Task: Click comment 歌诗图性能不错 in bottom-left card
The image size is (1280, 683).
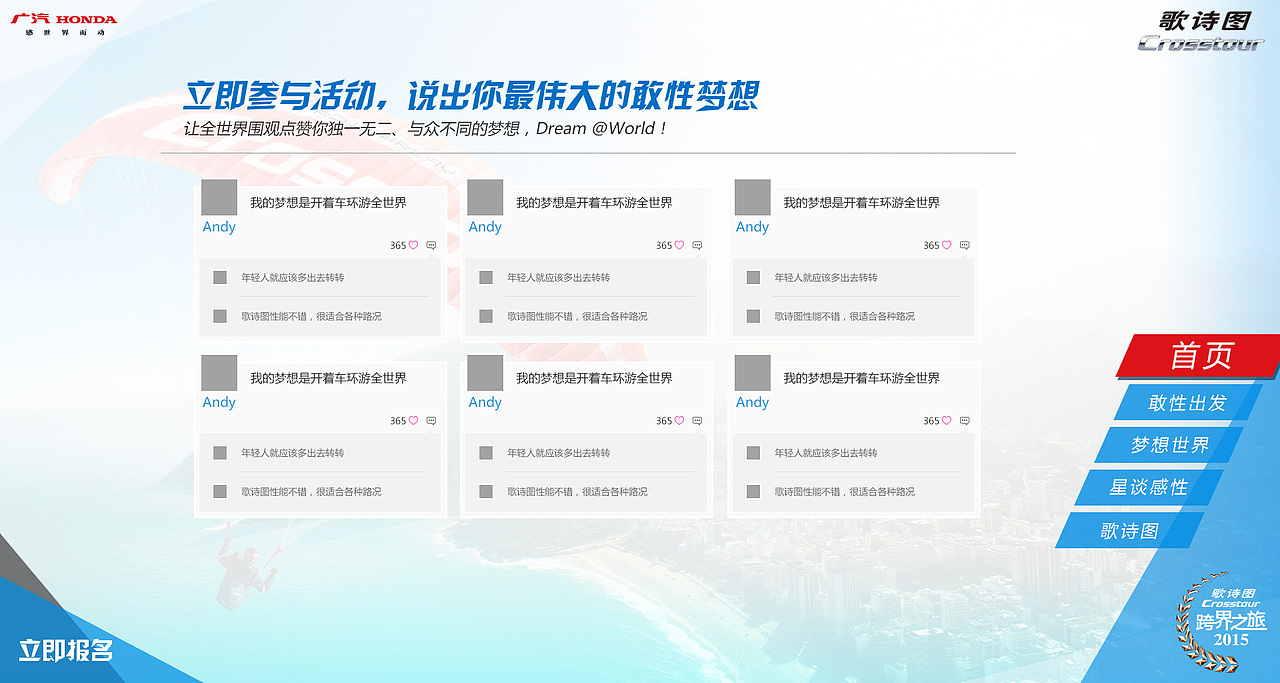Action: (311, 492)
